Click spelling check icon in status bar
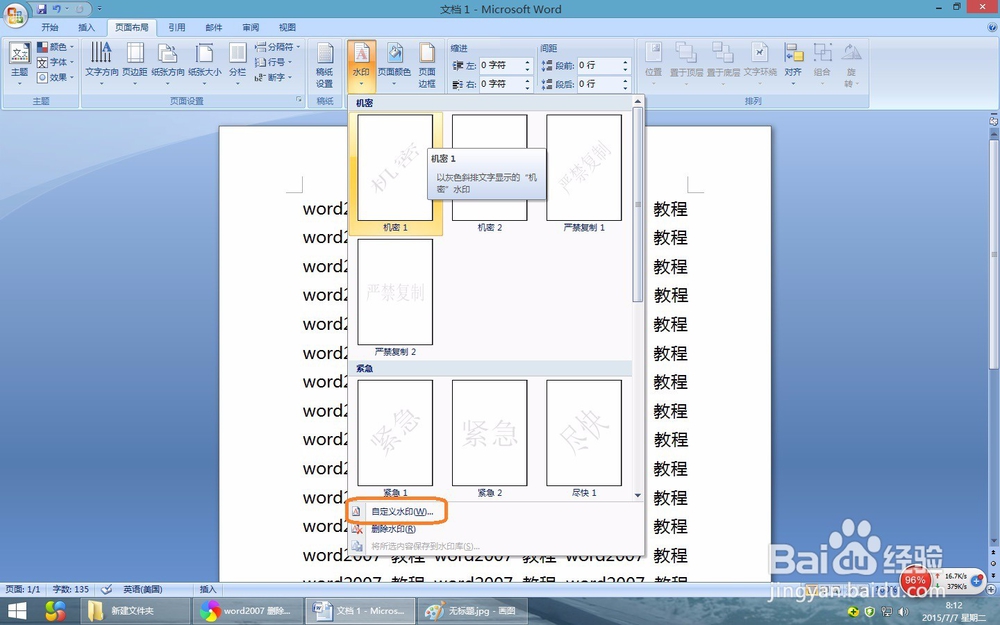This screenshot has width=1000, height=625. pos(107,589)
